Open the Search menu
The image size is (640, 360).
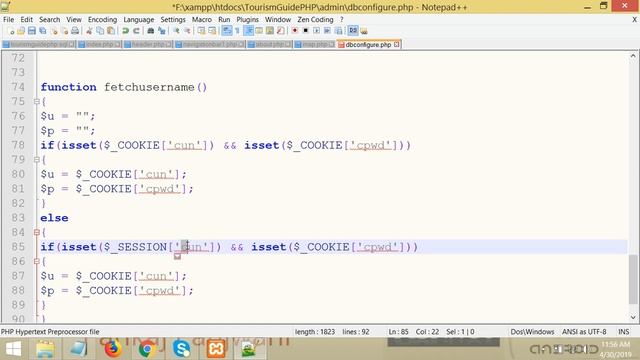49,19
